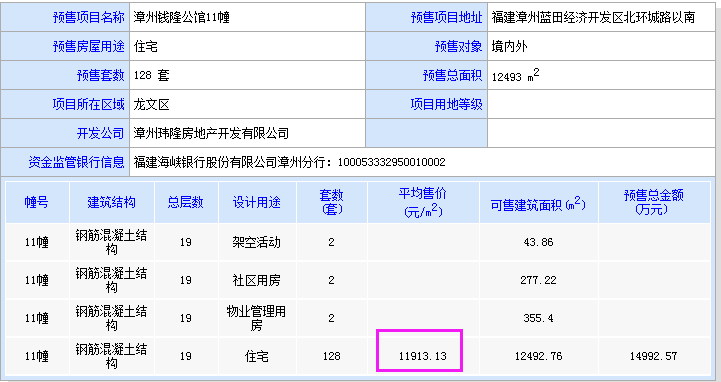Select 住宅 value beside 预售房屋用途

point(146,46)
